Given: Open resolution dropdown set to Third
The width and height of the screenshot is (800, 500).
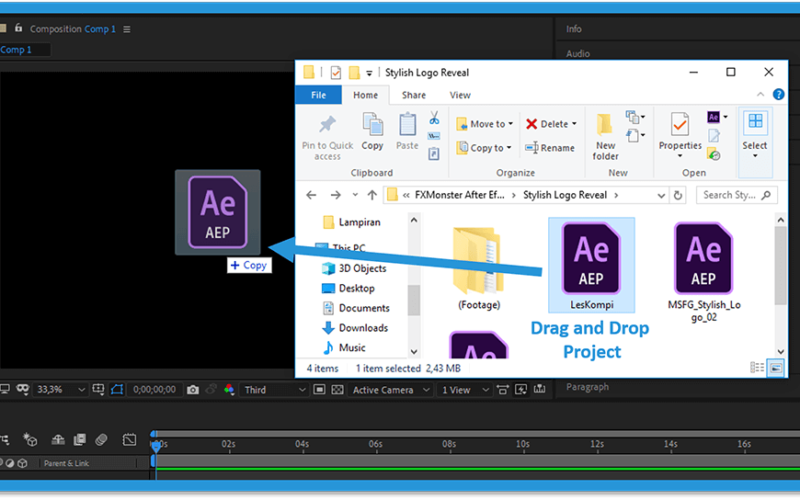Looking at the screenshot, I should [274, 390].
